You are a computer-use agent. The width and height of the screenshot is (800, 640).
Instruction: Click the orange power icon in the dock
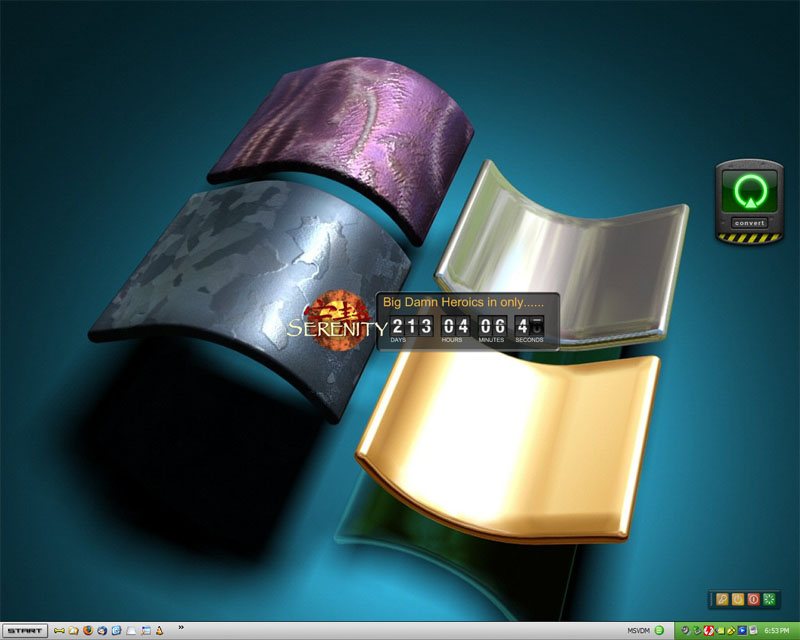(738, 599)
